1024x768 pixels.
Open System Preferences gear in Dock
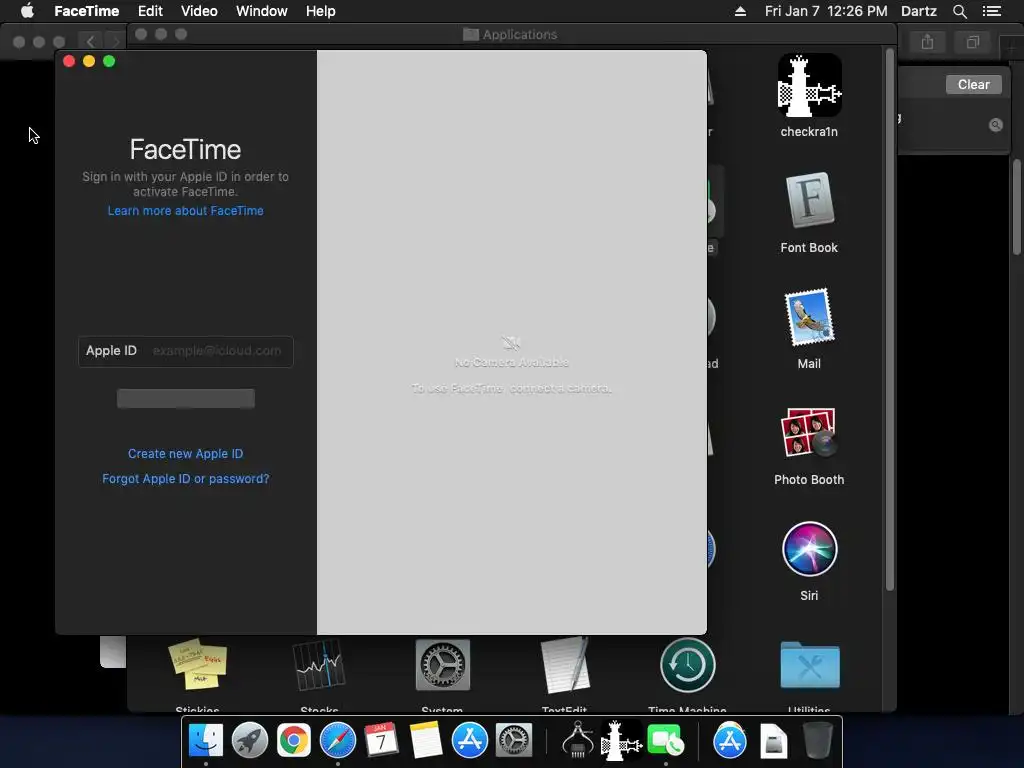tap(514, 741)
